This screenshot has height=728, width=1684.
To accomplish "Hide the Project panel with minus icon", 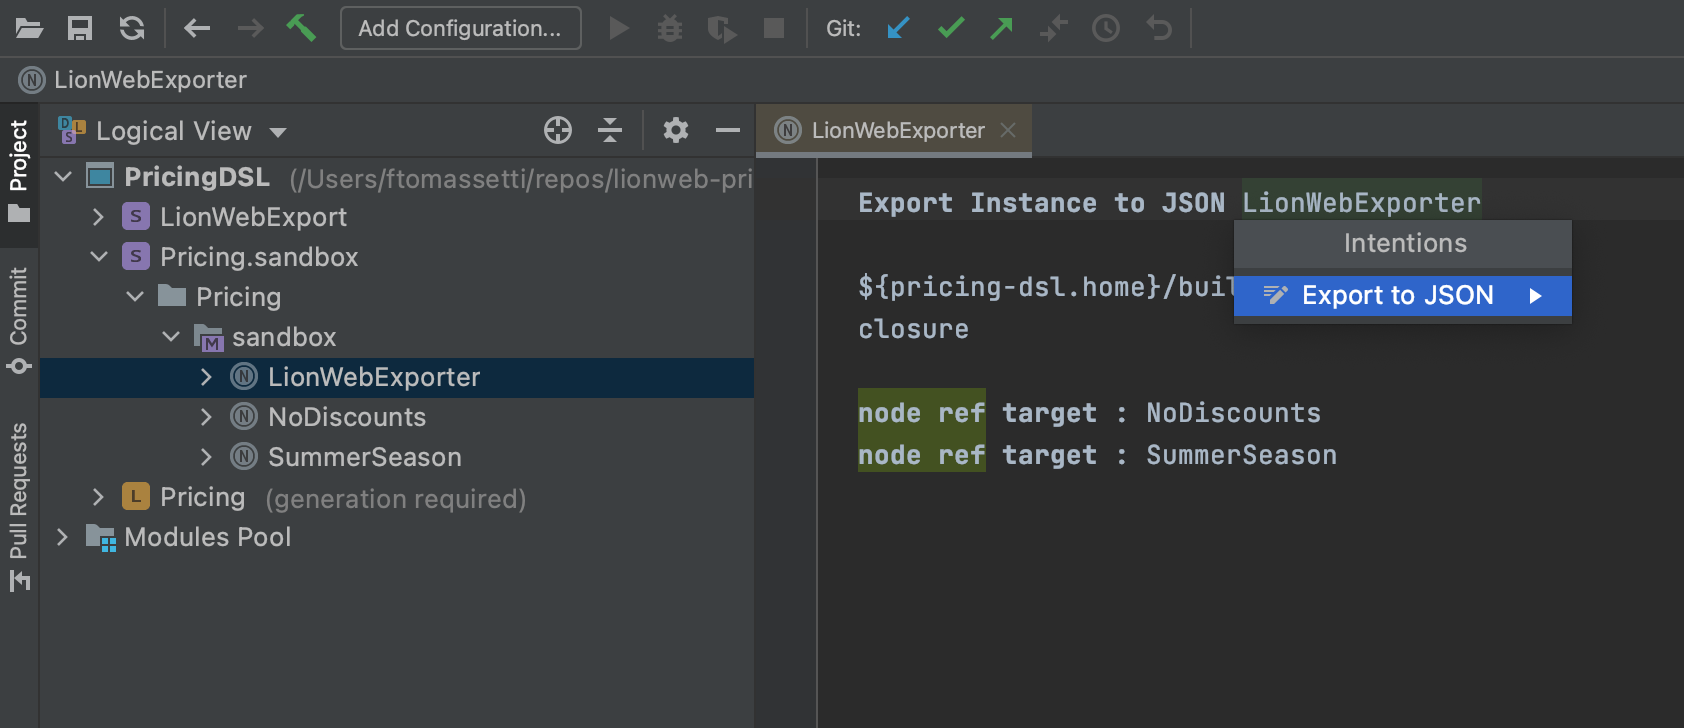I will 728,130.
